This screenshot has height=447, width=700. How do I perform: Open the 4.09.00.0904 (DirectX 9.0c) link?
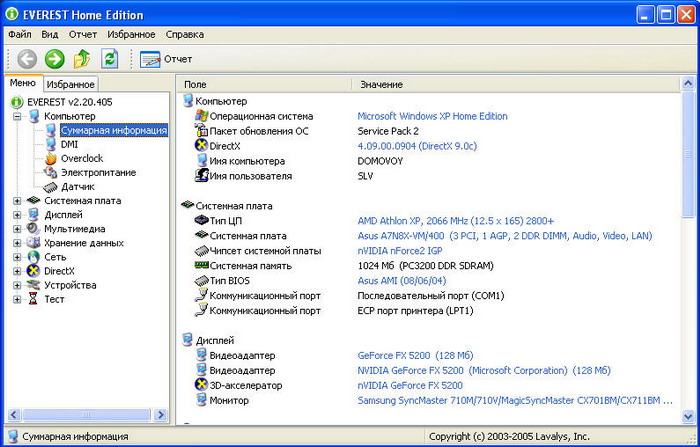point(417,146)
